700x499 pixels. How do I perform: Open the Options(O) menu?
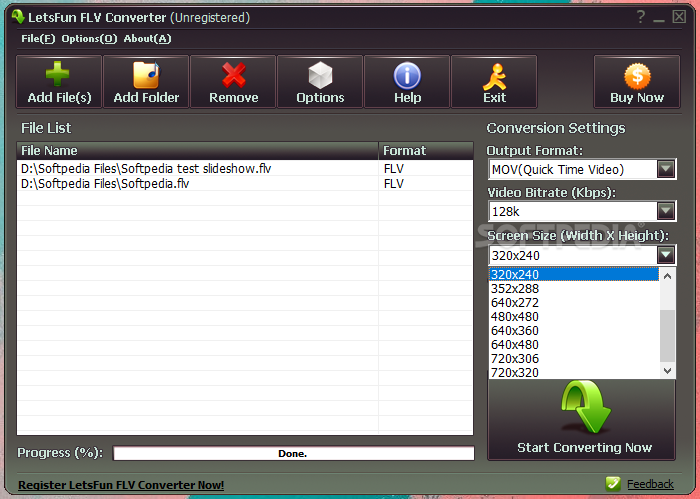(89, 39)
